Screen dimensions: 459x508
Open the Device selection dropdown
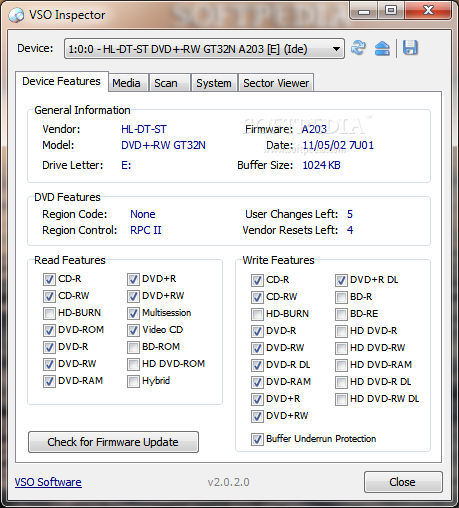[x=204, y=49]
